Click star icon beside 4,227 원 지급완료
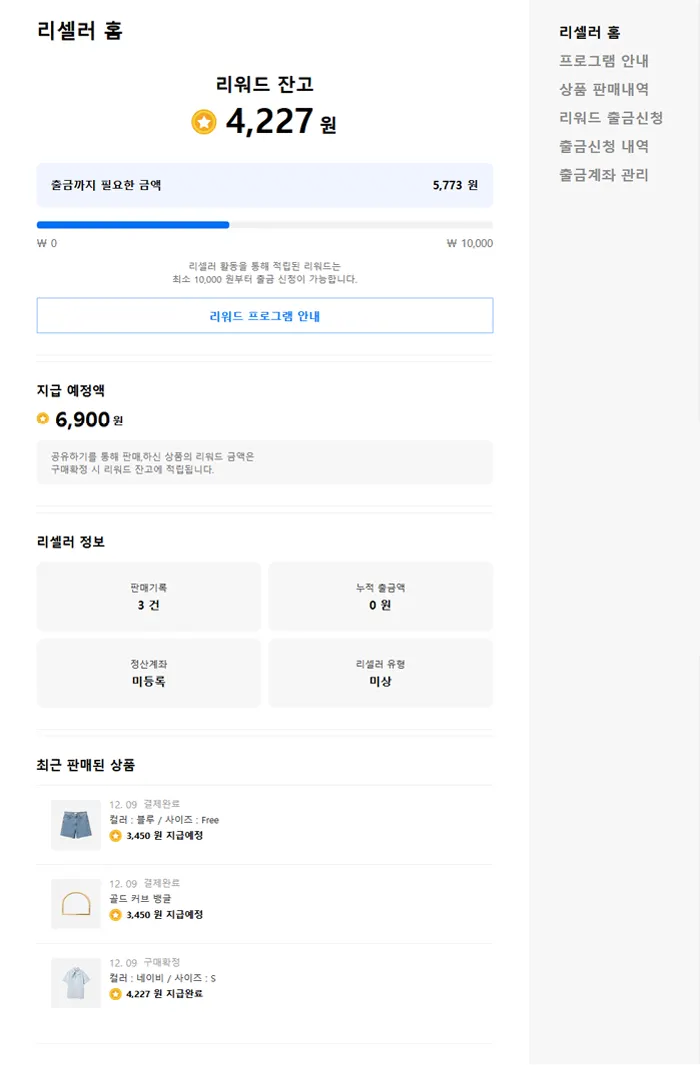 click(x=115, y=994)
